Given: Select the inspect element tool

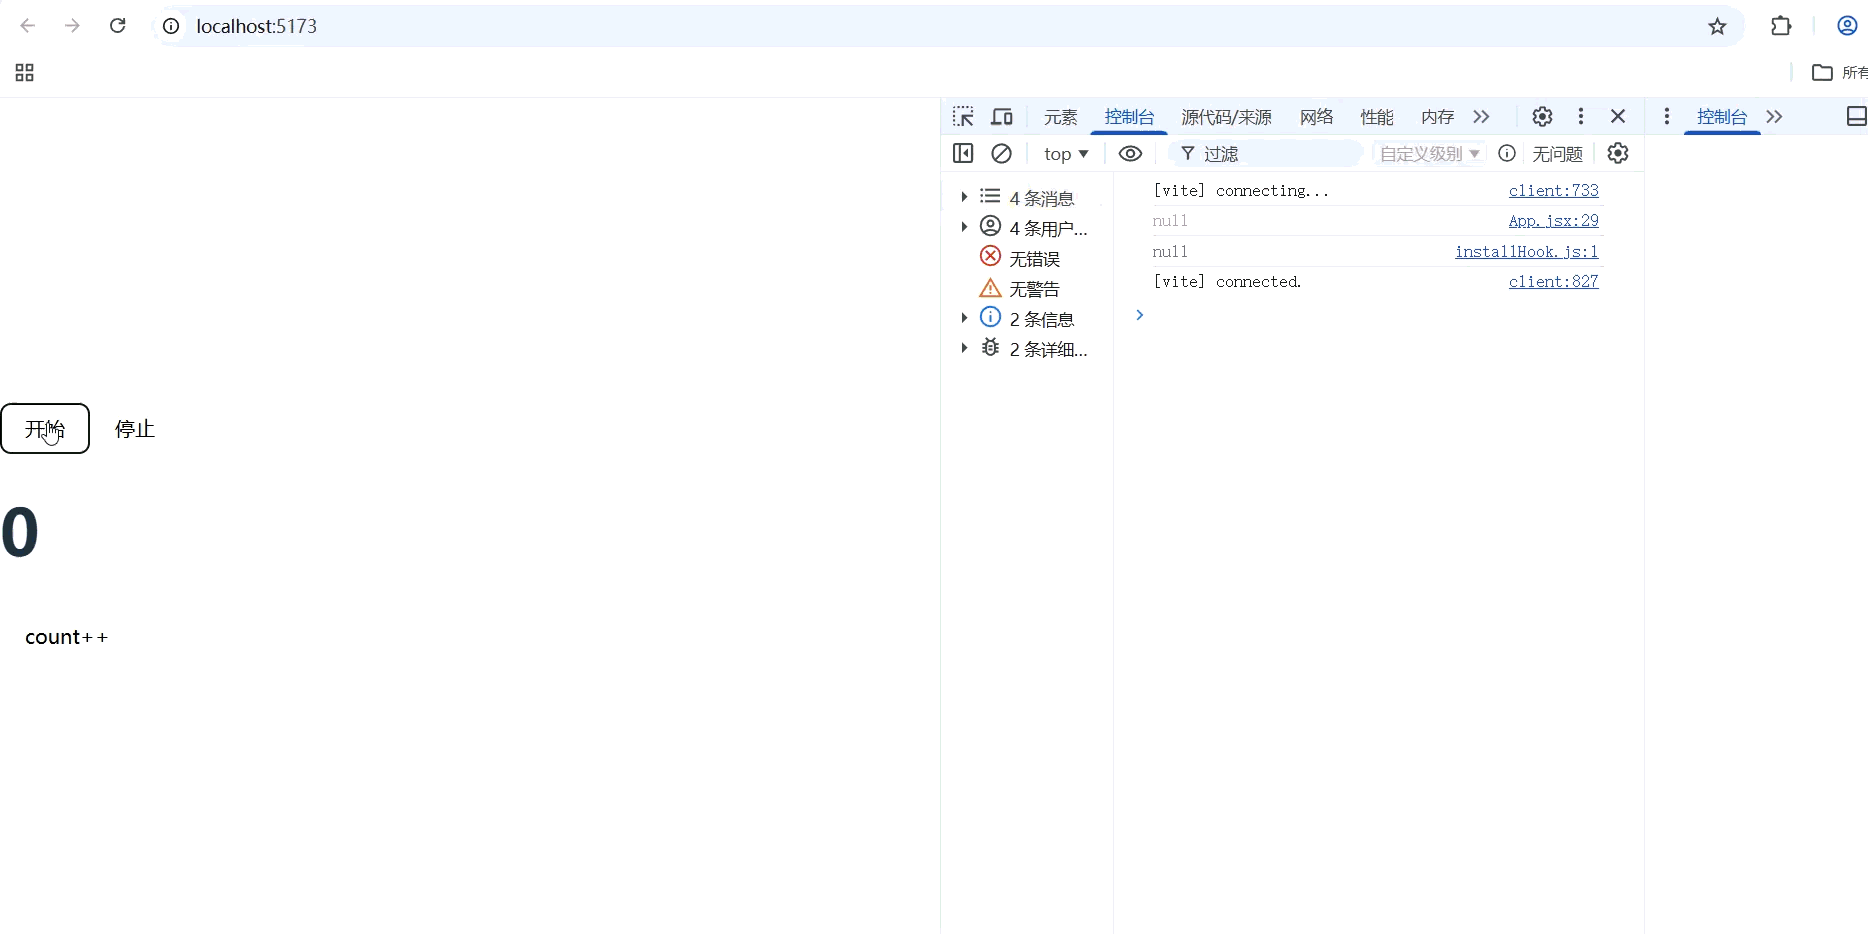Looking at the screenshot, I should pos(963,116).
